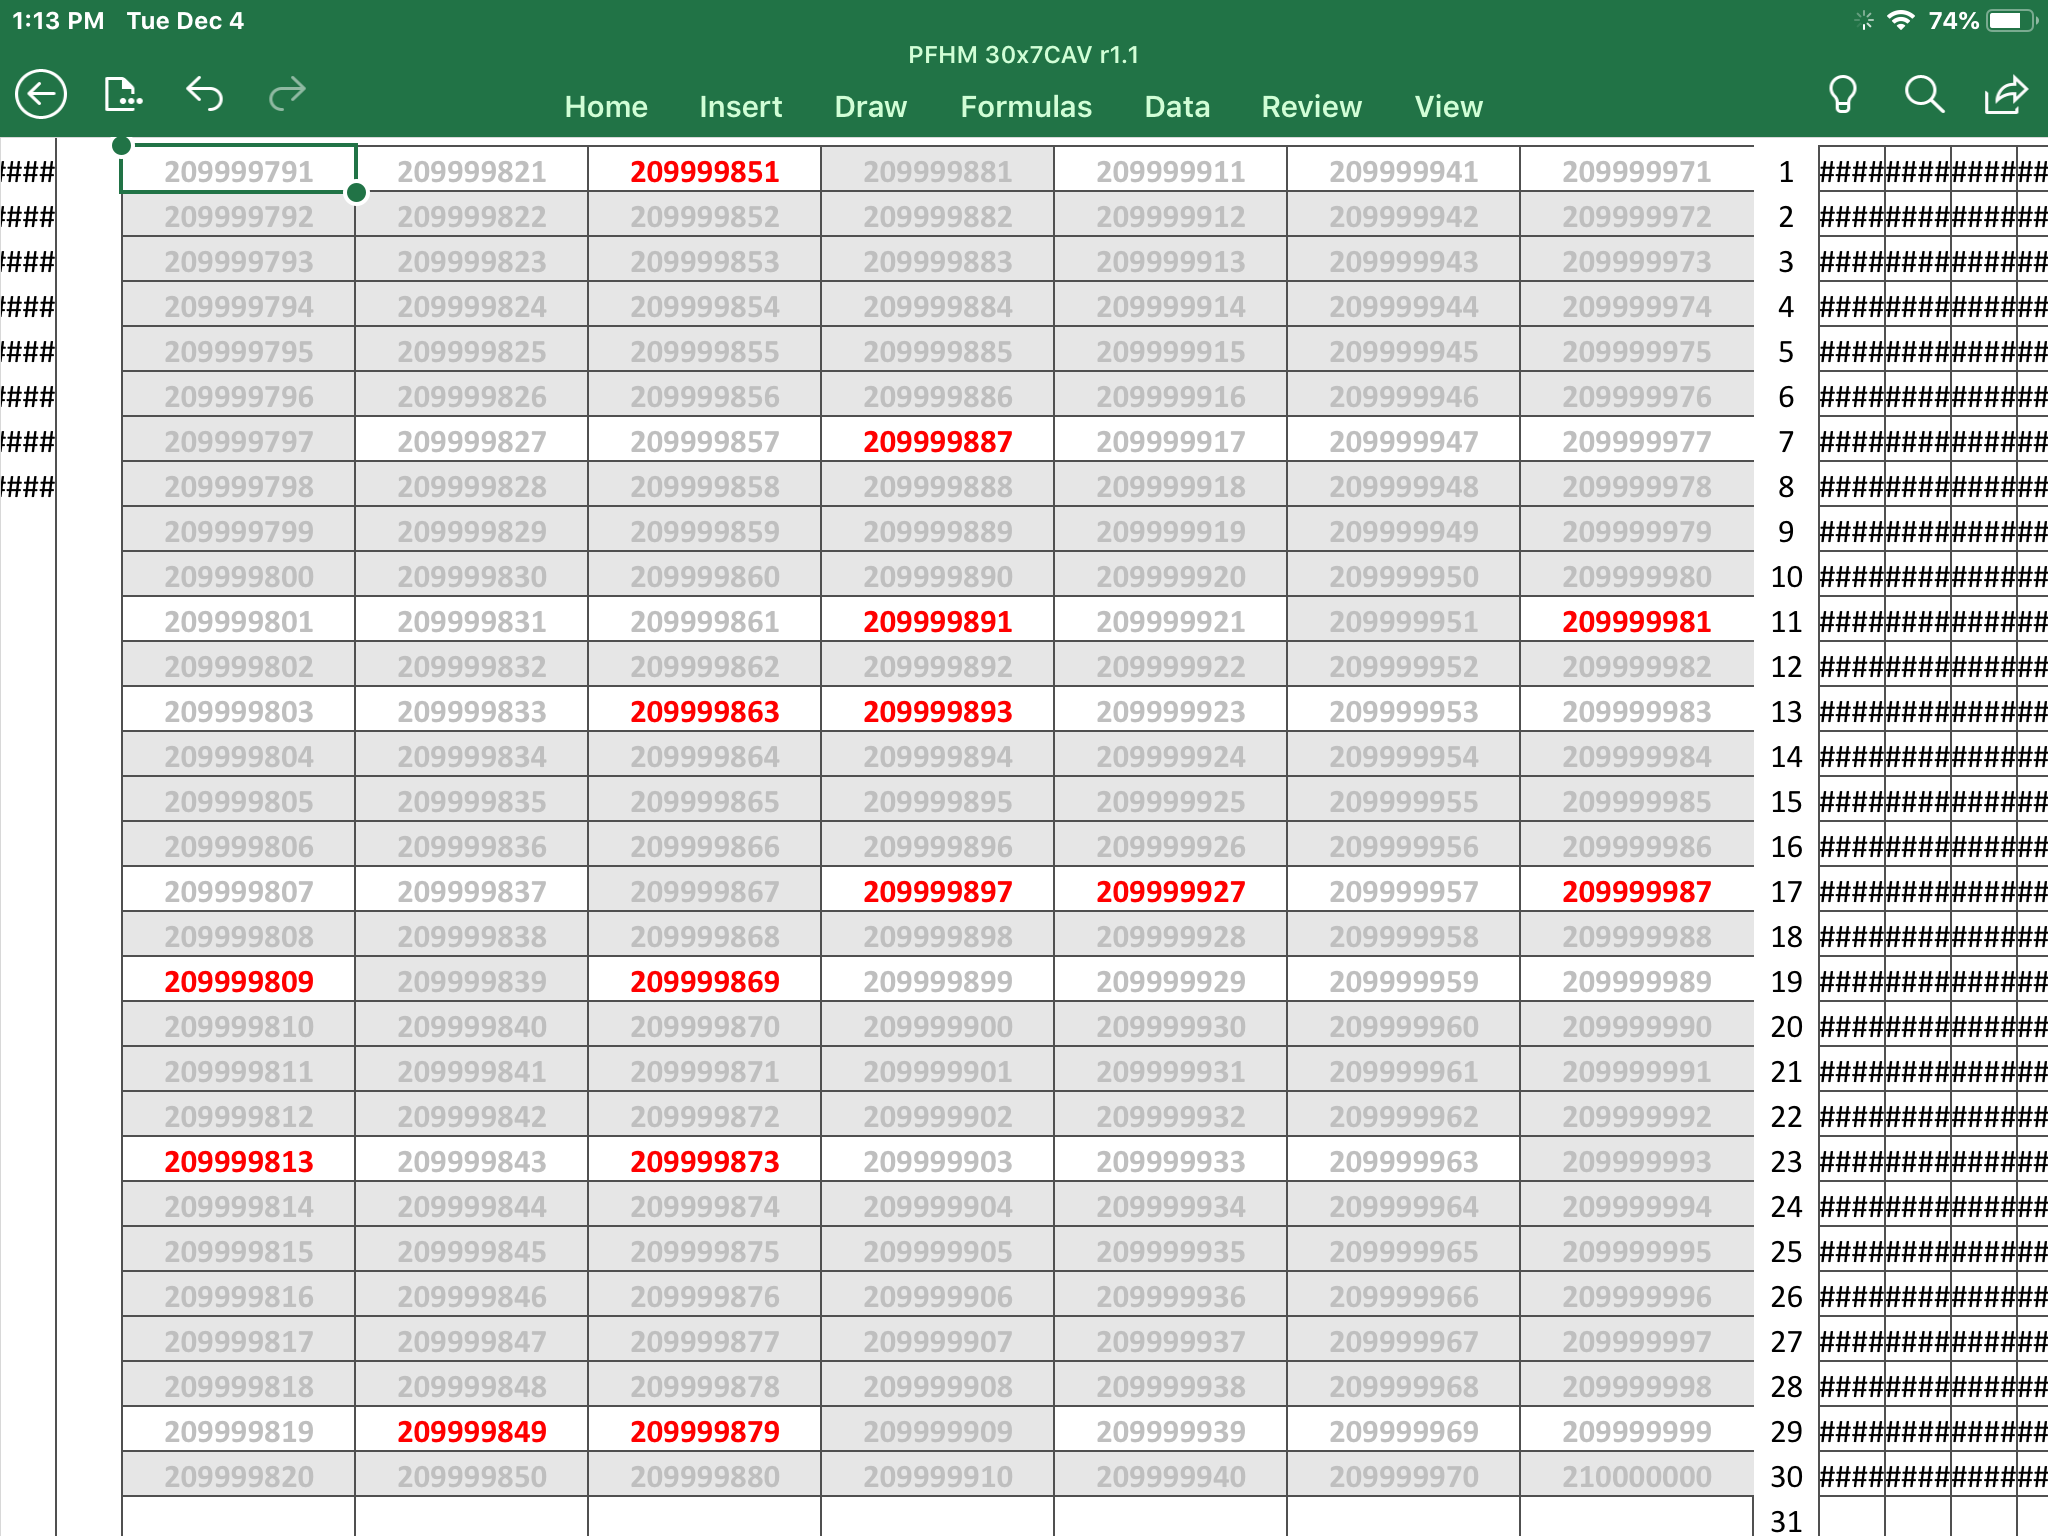This screenshot has height=1536, width=2048.
Task: Open the search magnifier icon
Action: [1923, 95]
